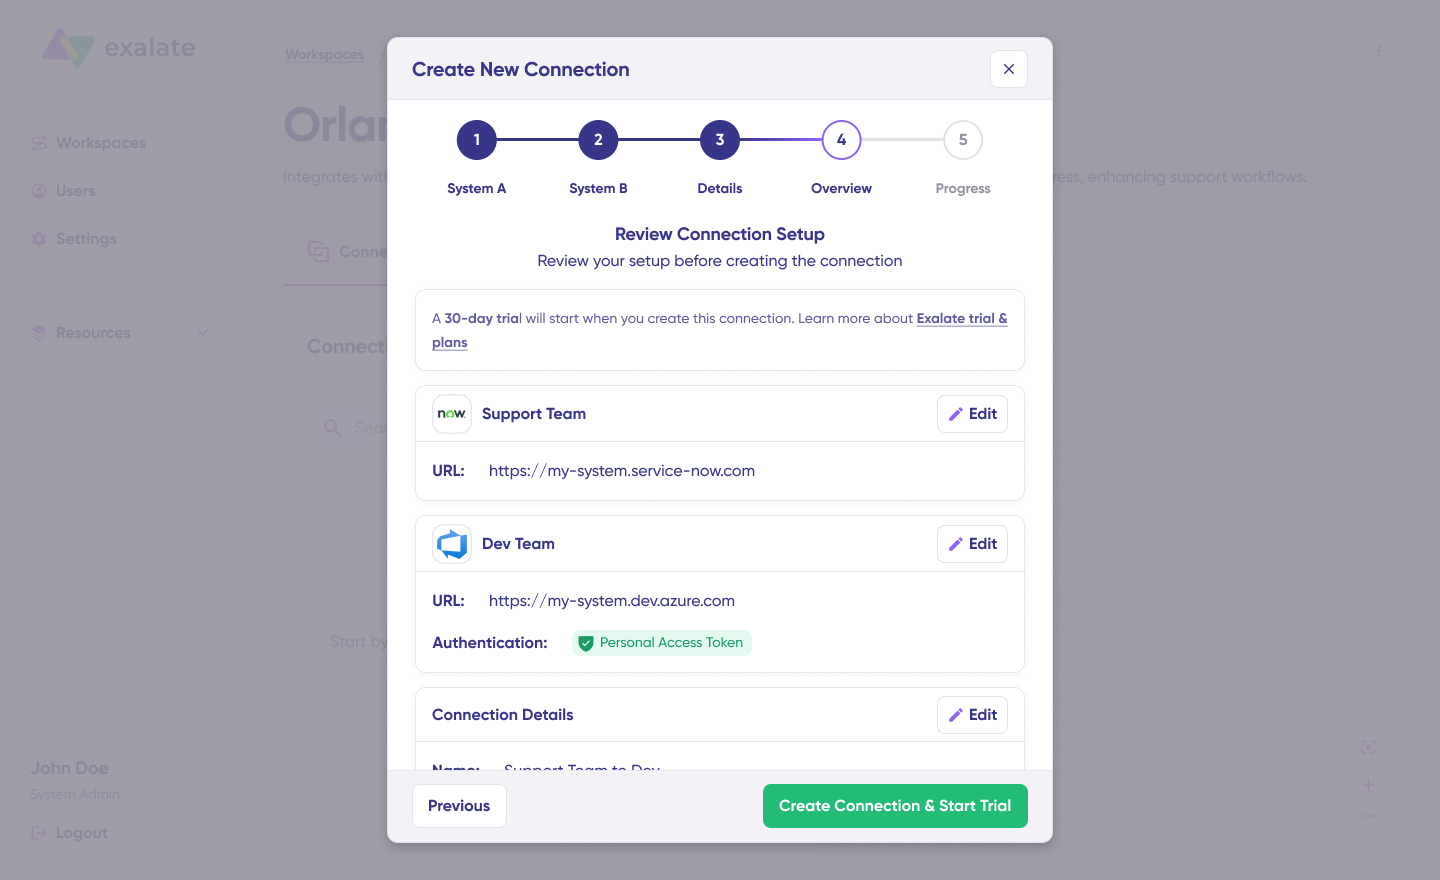Select step 5 Progress circle
The image size is (1440, 880).
tap(963, 140)
